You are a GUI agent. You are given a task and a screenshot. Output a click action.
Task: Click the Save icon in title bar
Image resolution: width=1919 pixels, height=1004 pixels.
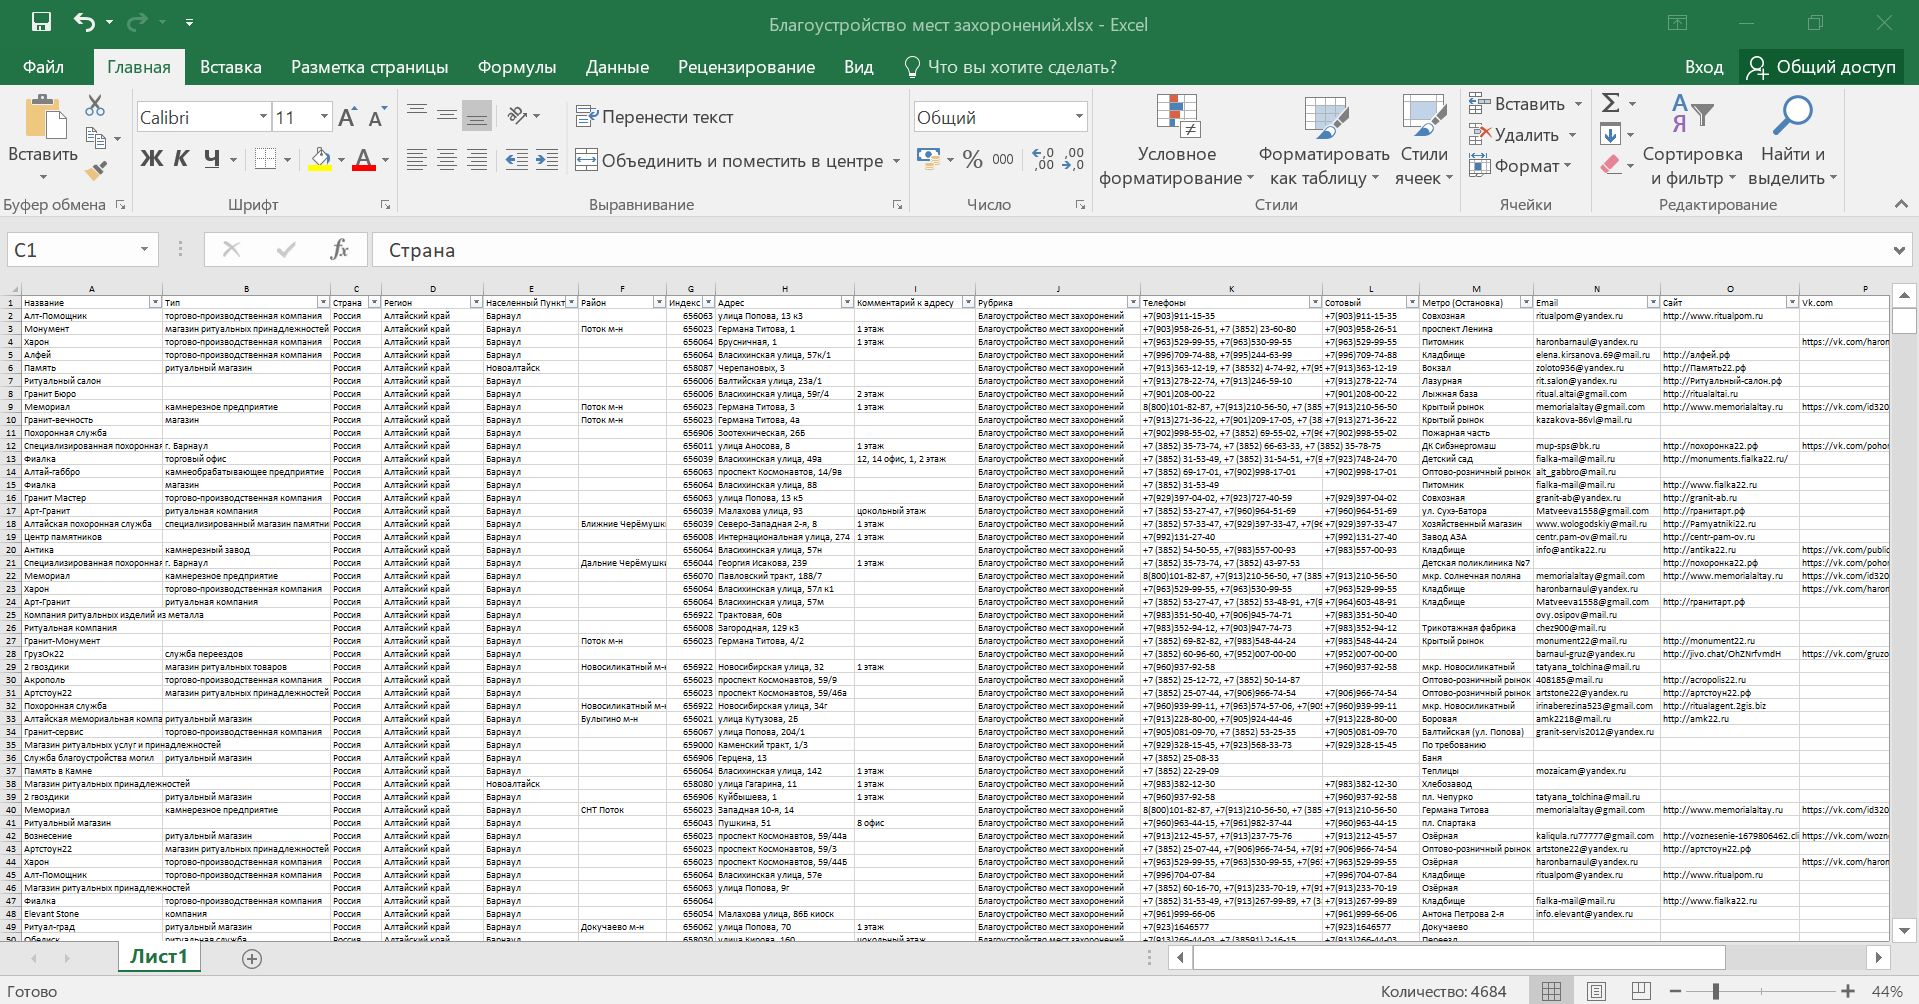tap(41, 23)
